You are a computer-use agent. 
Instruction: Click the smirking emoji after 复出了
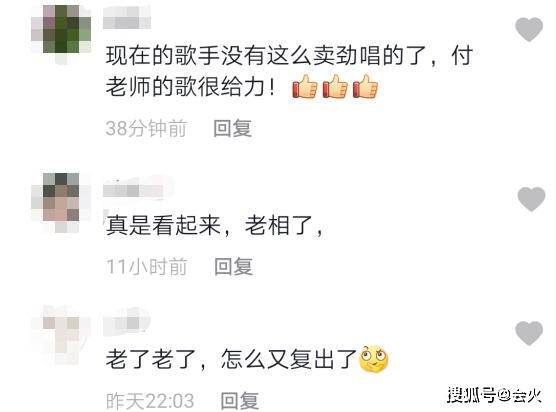pyautogui.click(x=374, y=359)
